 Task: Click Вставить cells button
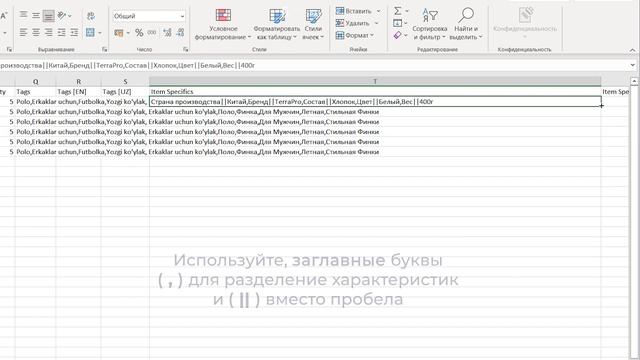click(353, 11)
